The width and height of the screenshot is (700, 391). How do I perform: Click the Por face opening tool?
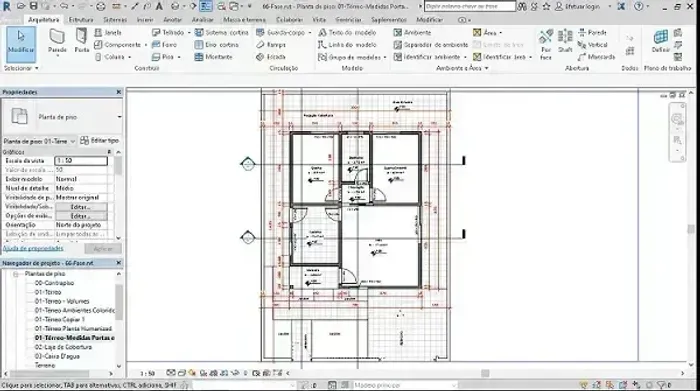pos(546,44)
